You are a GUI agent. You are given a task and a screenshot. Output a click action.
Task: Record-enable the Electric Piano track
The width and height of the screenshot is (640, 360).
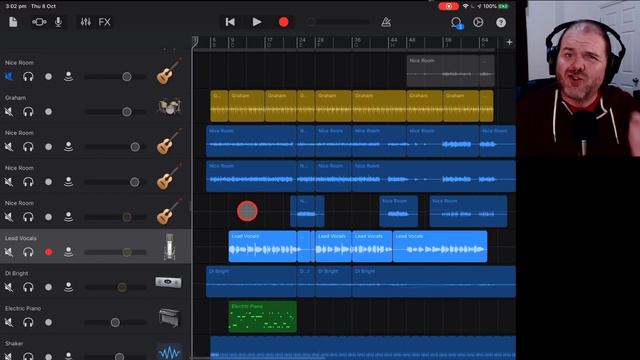pyautogui.click(x=49, y=322)
